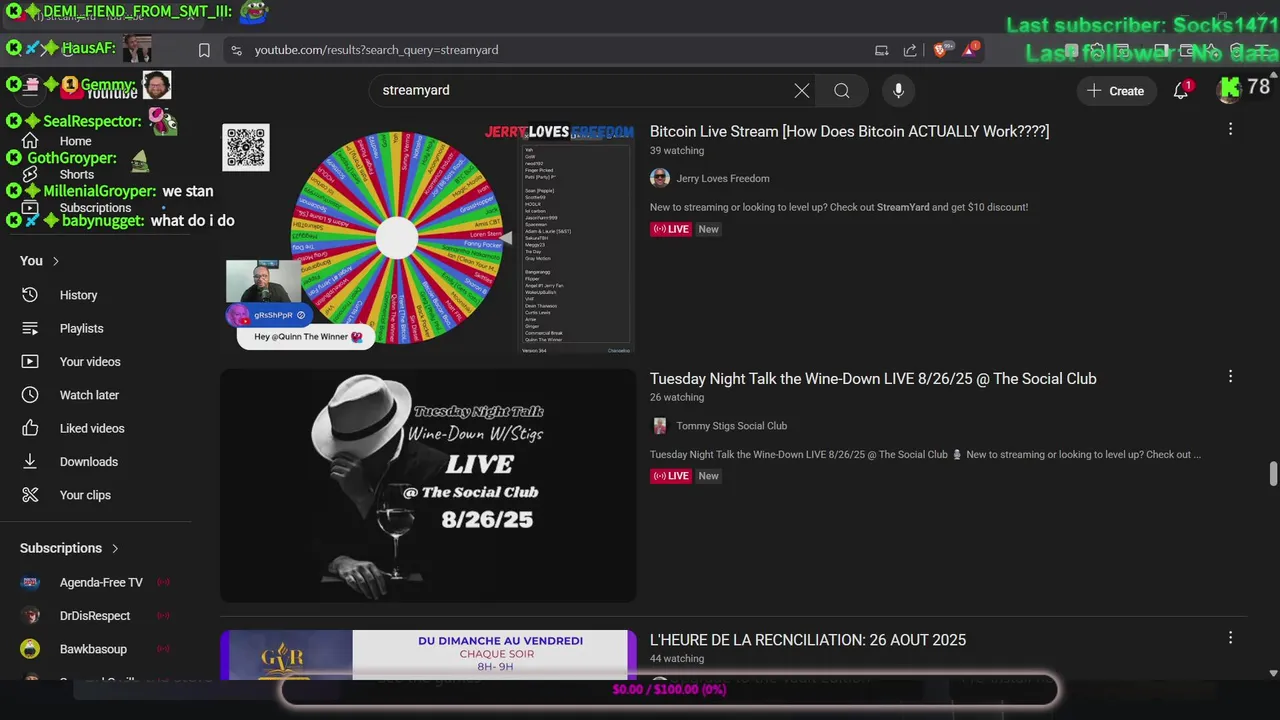Open Tuesday Night Talk Wine-Down thumbnail
1280x720 pixels.
(x=428, y=486)
